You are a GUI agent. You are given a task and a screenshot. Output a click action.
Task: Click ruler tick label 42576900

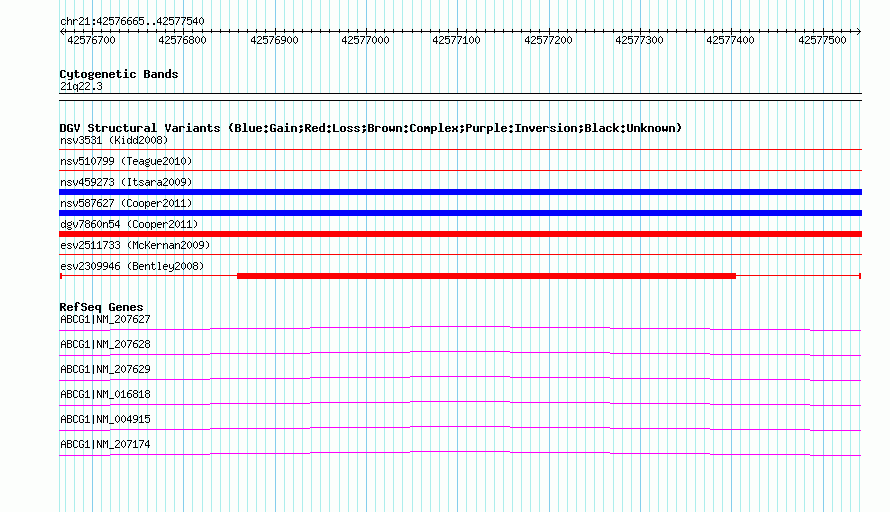click(x=274, y=40)
